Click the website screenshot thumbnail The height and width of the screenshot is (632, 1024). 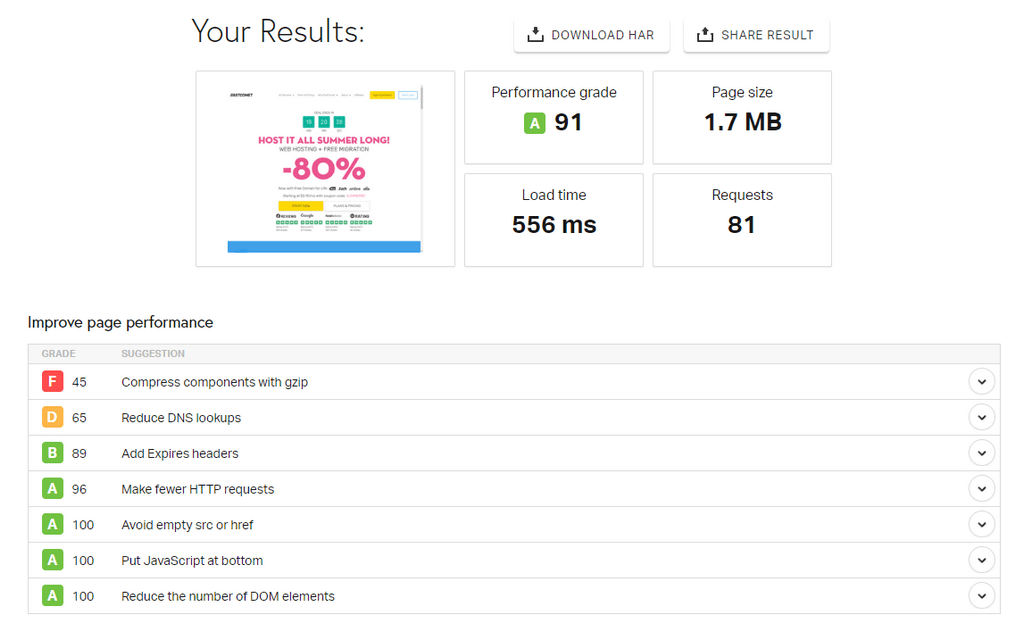(x=324, y=168)
